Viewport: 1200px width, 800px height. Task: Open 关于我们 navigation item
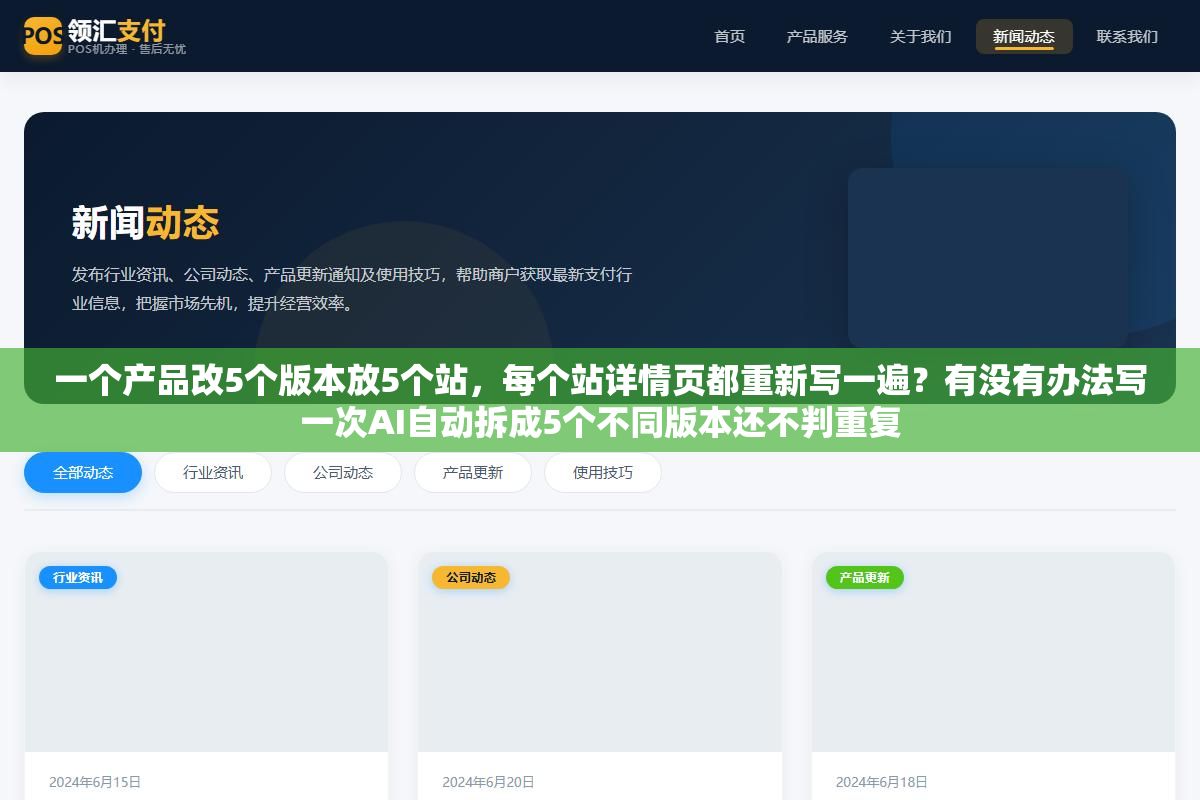click(921, 36)
